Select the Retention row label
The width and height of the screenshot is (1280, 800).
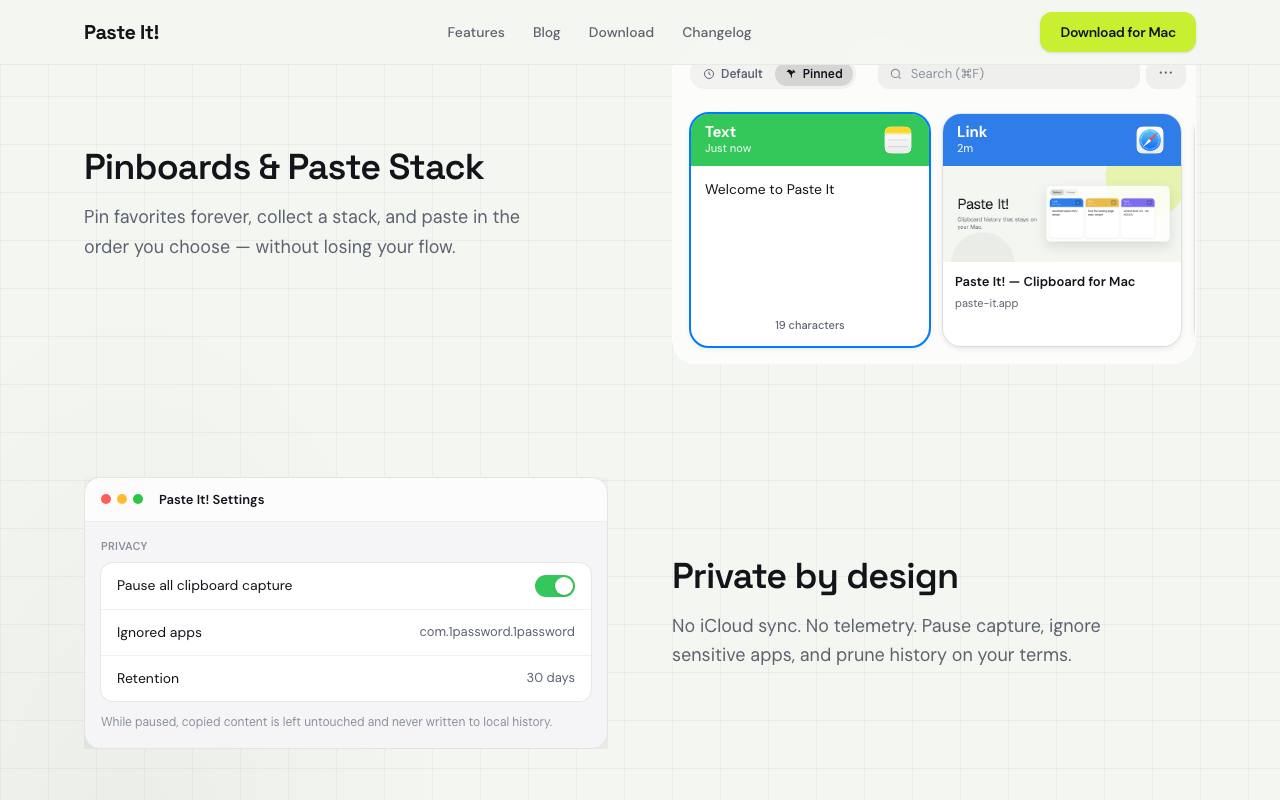click(148, 678)
